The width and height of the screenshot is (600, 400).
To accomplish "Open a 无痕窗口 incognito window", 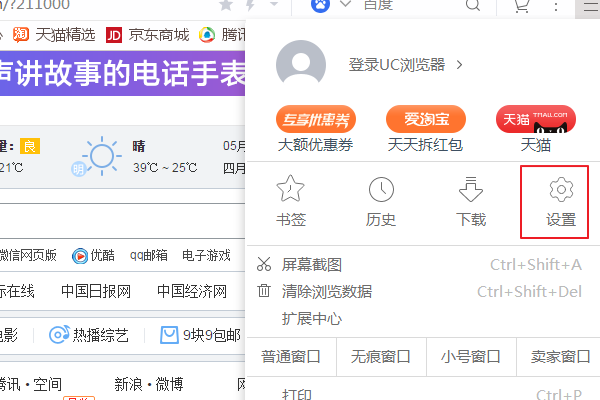I will 381,357.
